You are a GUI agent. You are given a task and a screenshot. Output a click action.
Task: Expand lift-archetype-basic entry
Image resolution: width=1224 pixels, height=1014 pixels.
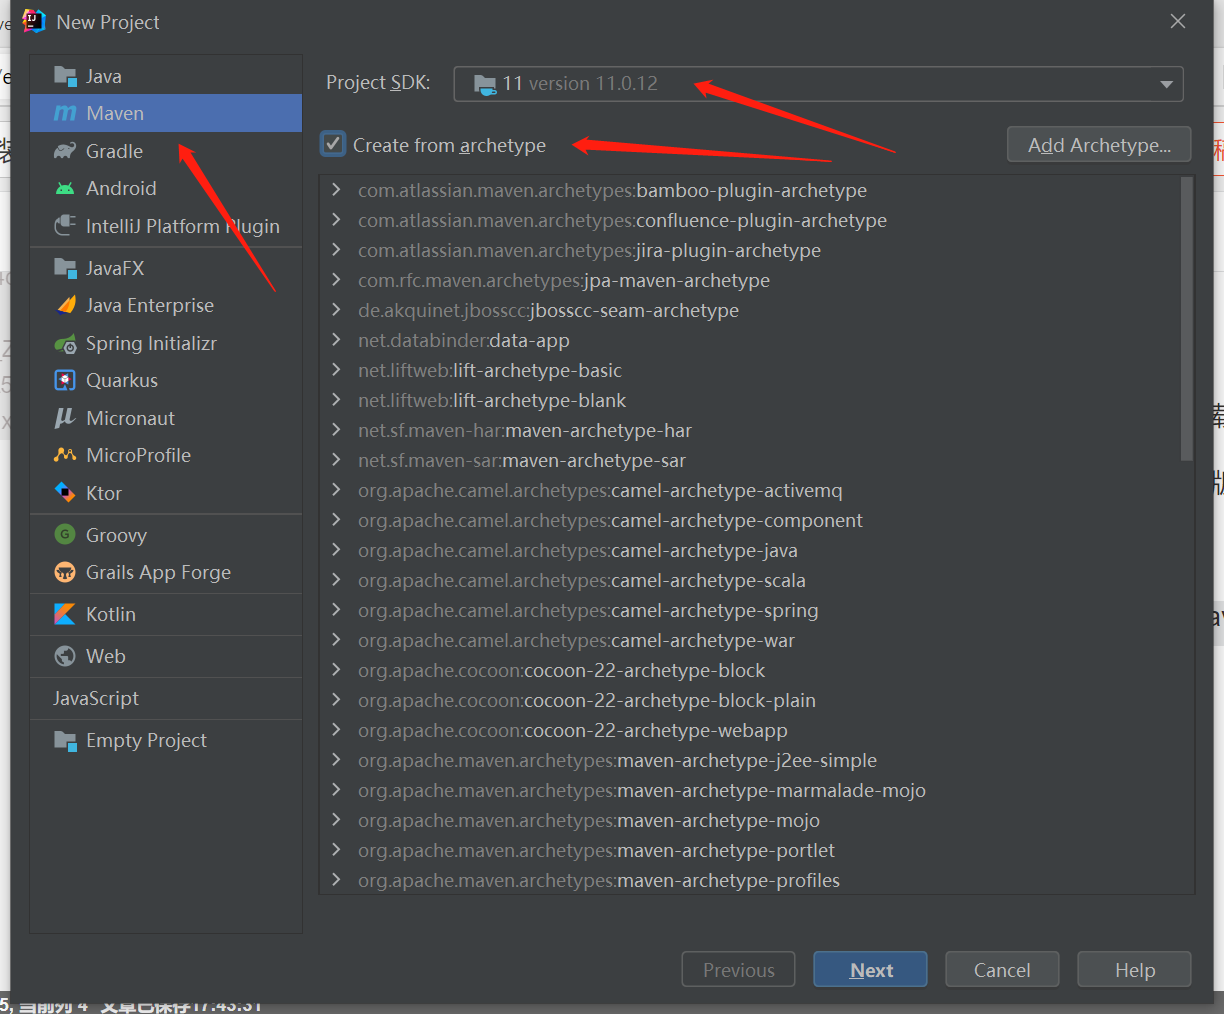click(337, 369)
